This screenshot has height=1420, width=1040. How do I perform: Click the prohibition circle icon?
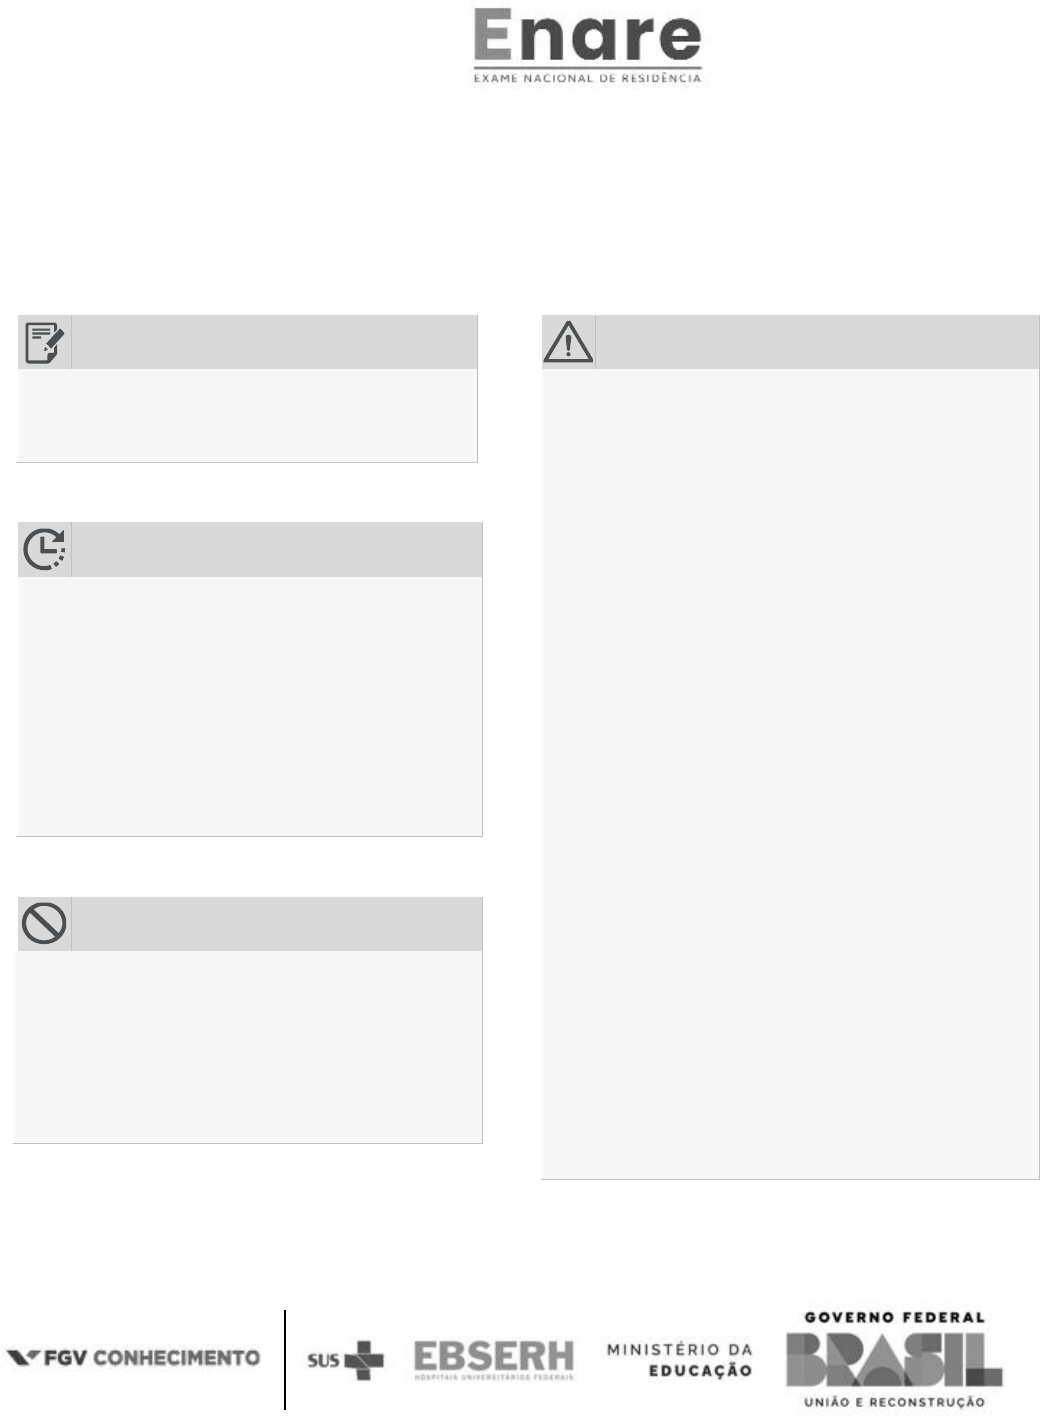pos(44,924)
